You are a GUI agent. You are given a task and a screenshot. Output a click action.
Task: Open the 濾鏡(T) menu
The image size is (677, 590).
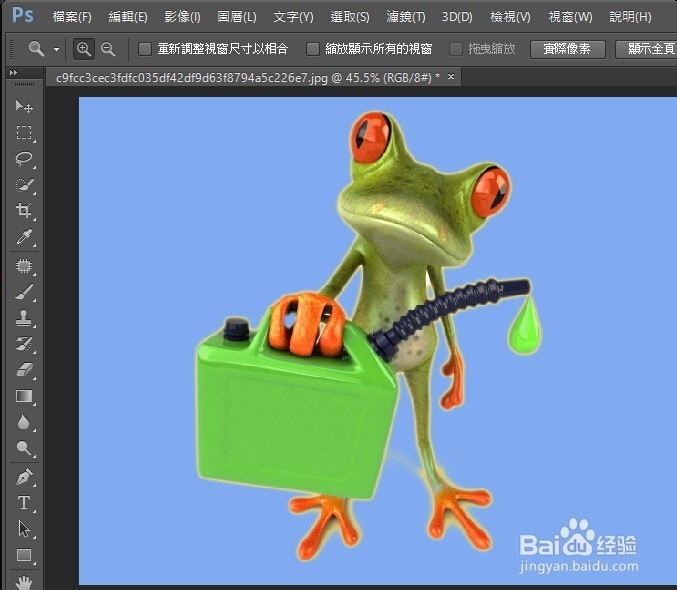[406, 17]
